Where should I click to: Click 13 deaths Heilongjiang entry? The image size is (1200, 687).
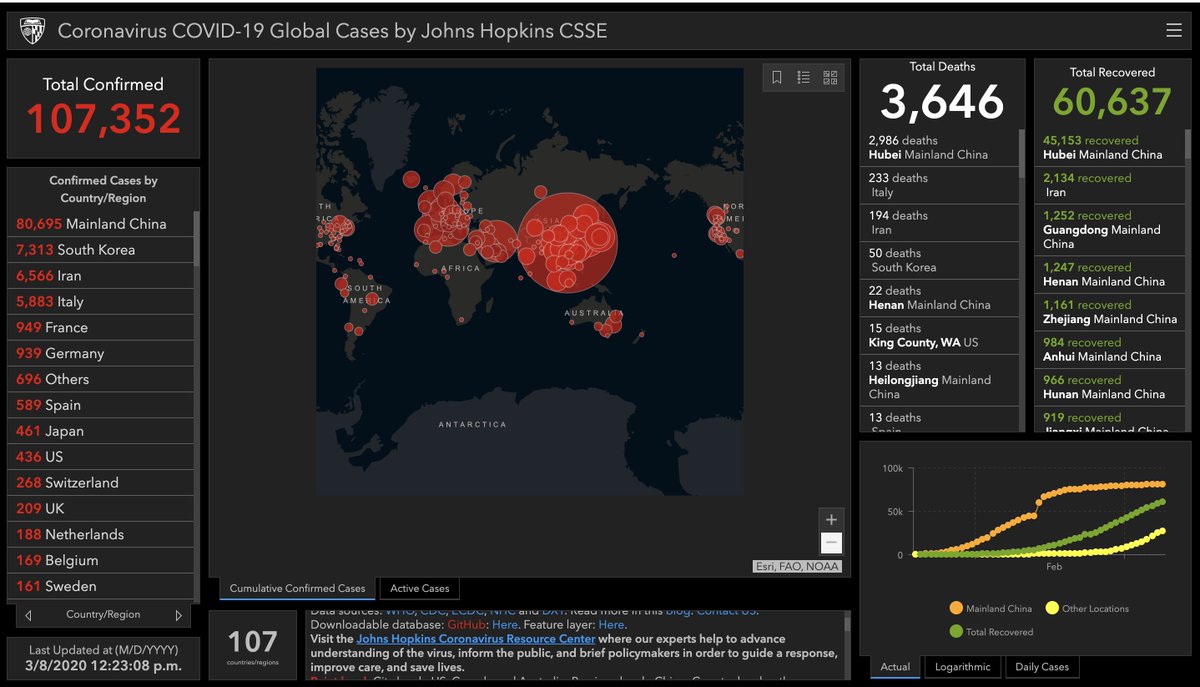(939, 380)
